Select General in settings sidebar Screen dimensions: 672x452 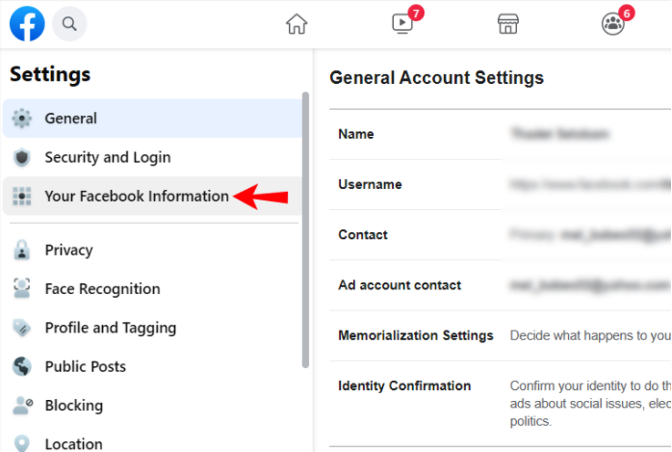[x=153, y=118]
